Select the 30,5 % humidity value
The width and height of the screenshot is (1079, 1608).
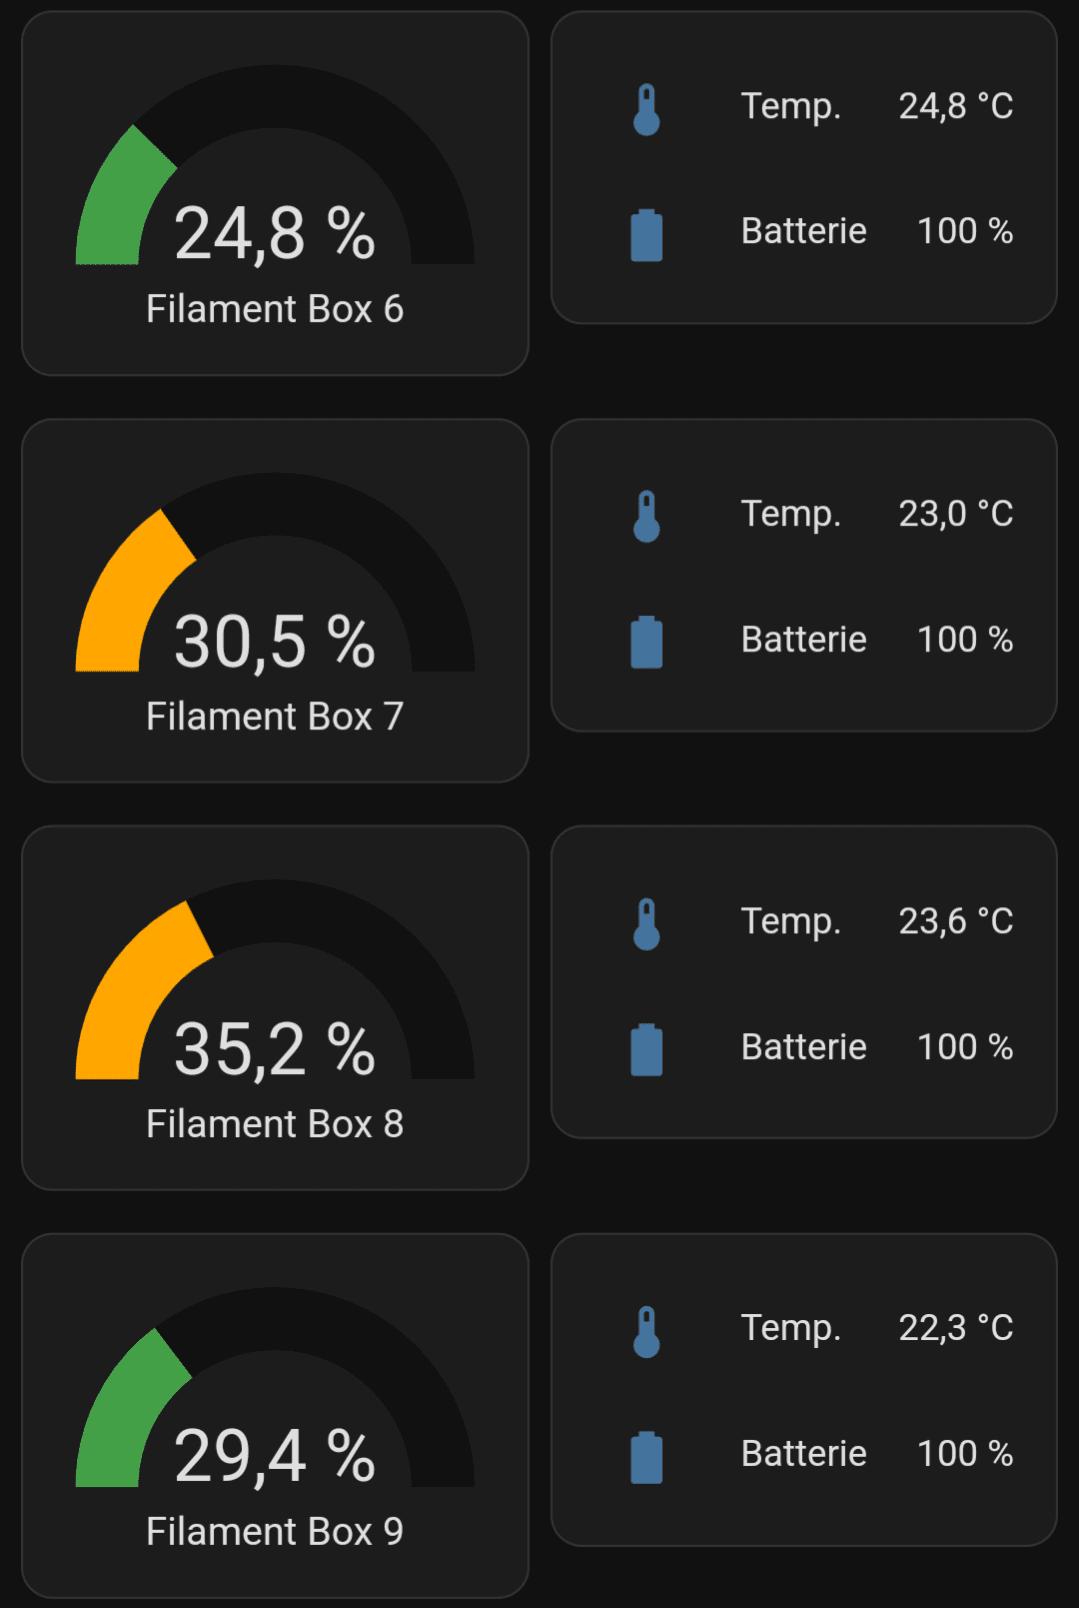click(275, 642)
